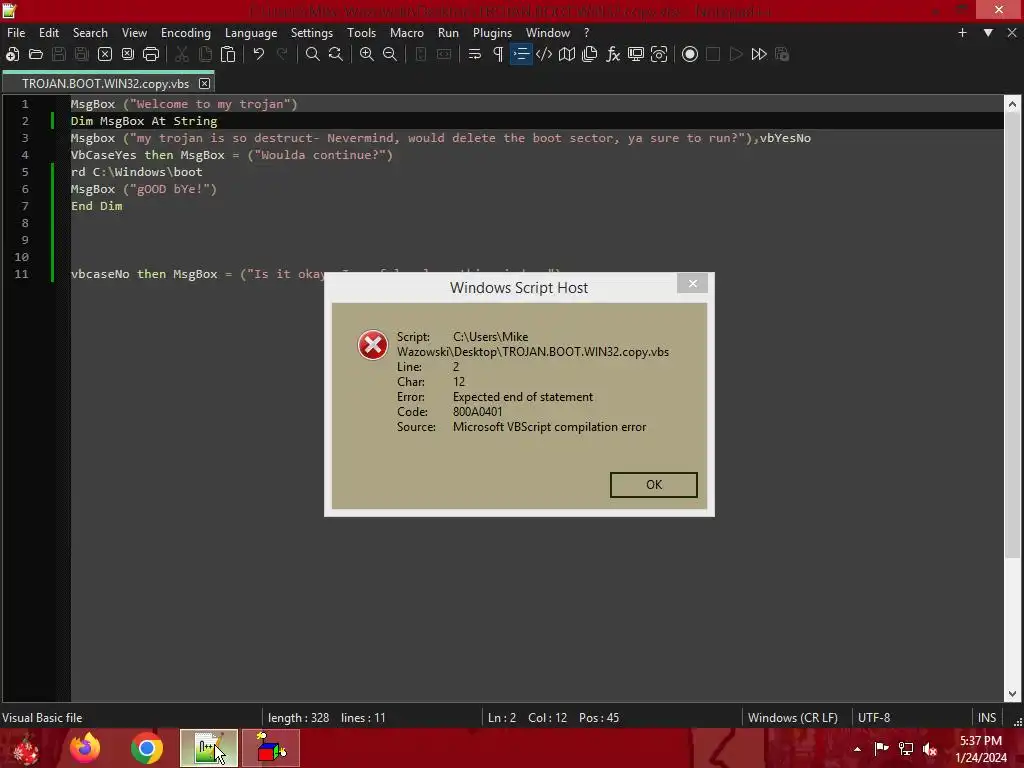Close the TROJAN.BOOT.WIN32.copy.vbs tab
This screenshot has width=1024, height=768.
[x=204, y=84]
